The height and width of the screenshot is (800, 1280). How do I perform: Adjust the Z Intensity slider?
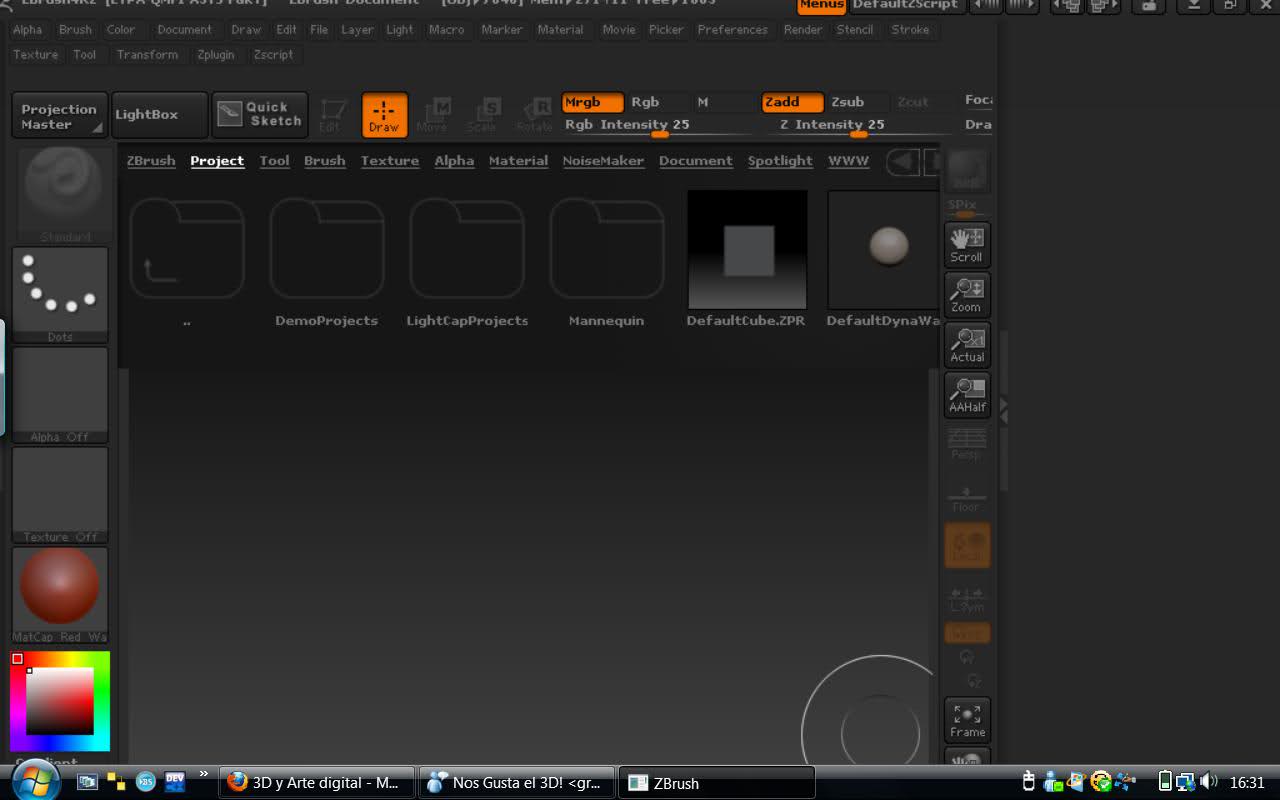[x=857, y=125]
